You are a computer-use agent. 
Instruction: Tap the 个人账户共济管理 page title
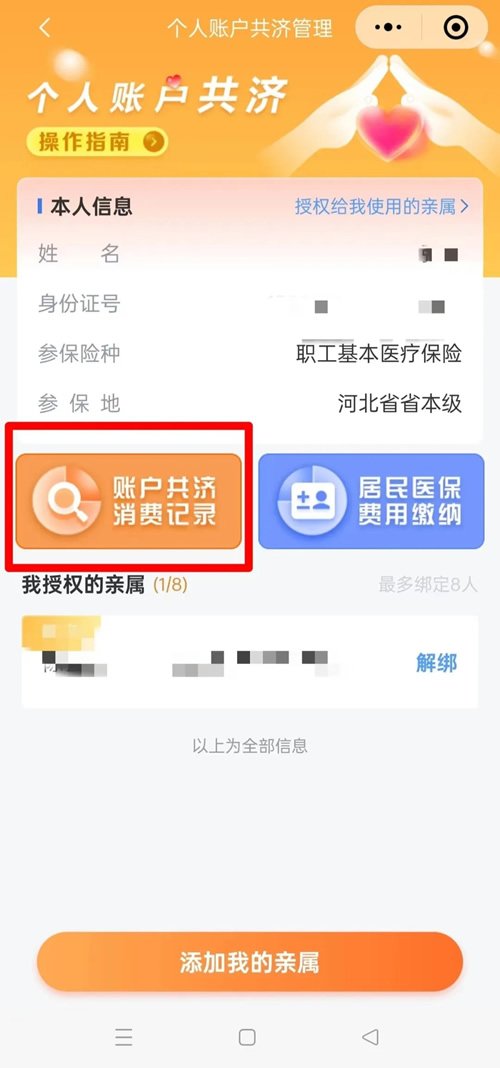click(250, 29)
